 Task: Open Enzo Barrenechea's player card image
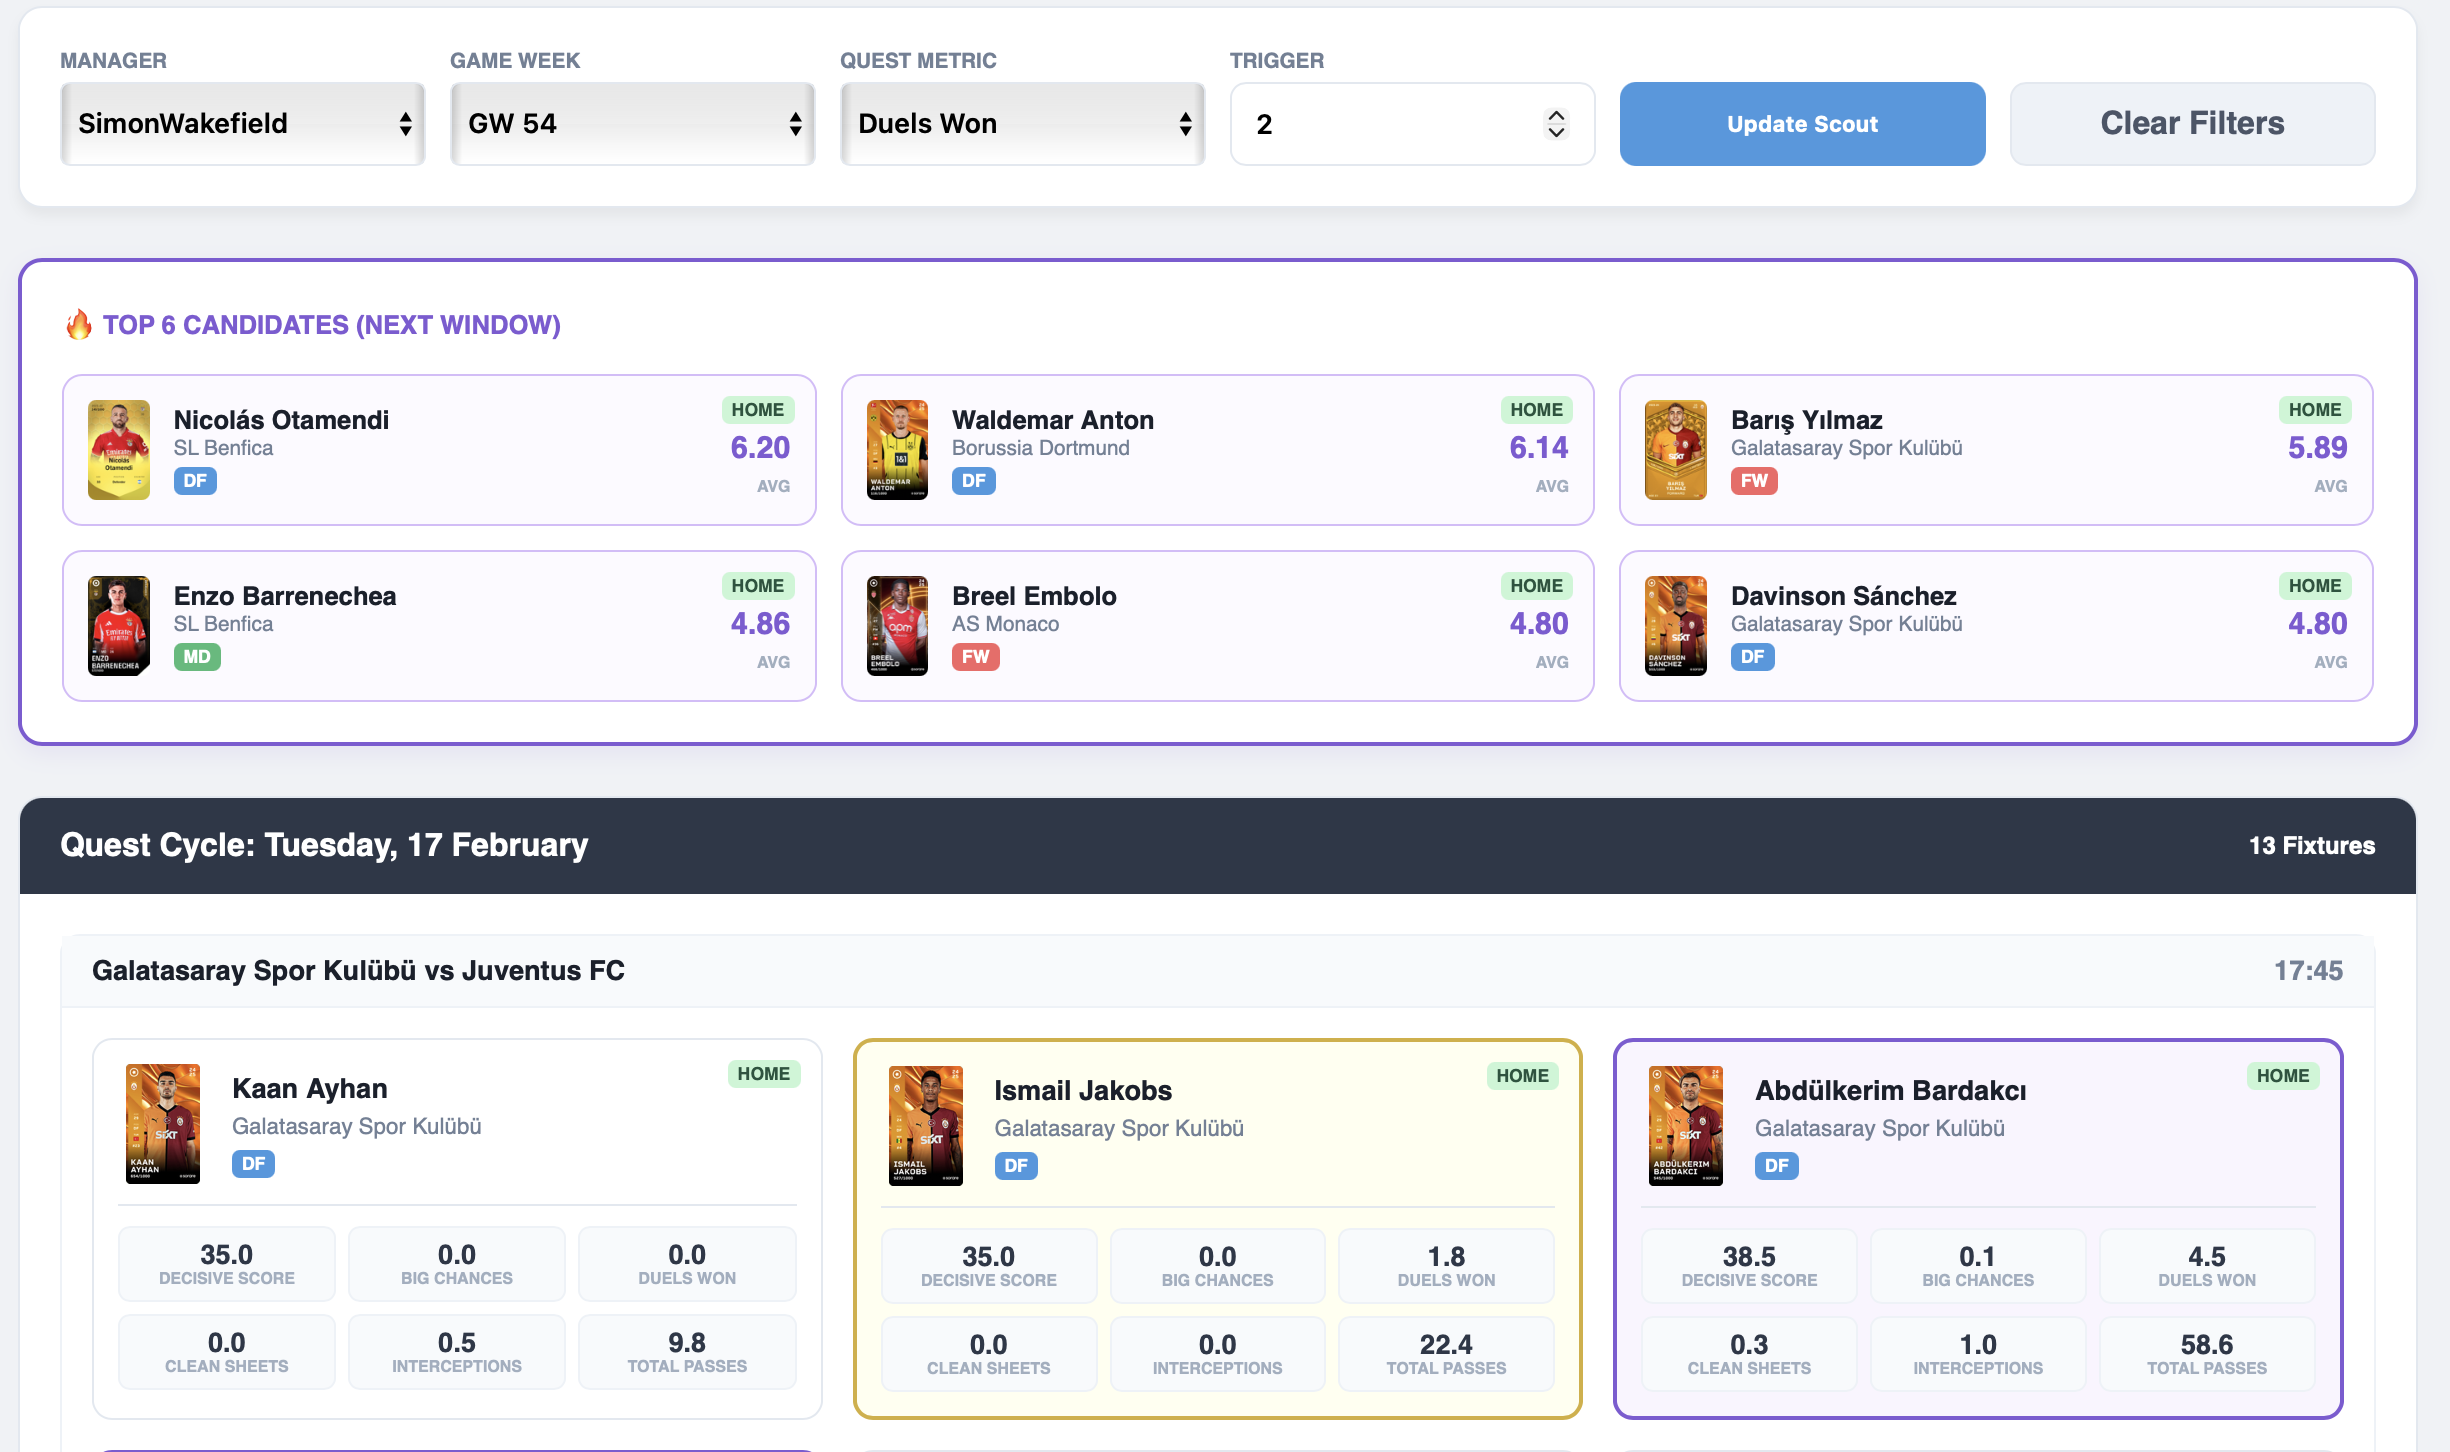[119, 626]
